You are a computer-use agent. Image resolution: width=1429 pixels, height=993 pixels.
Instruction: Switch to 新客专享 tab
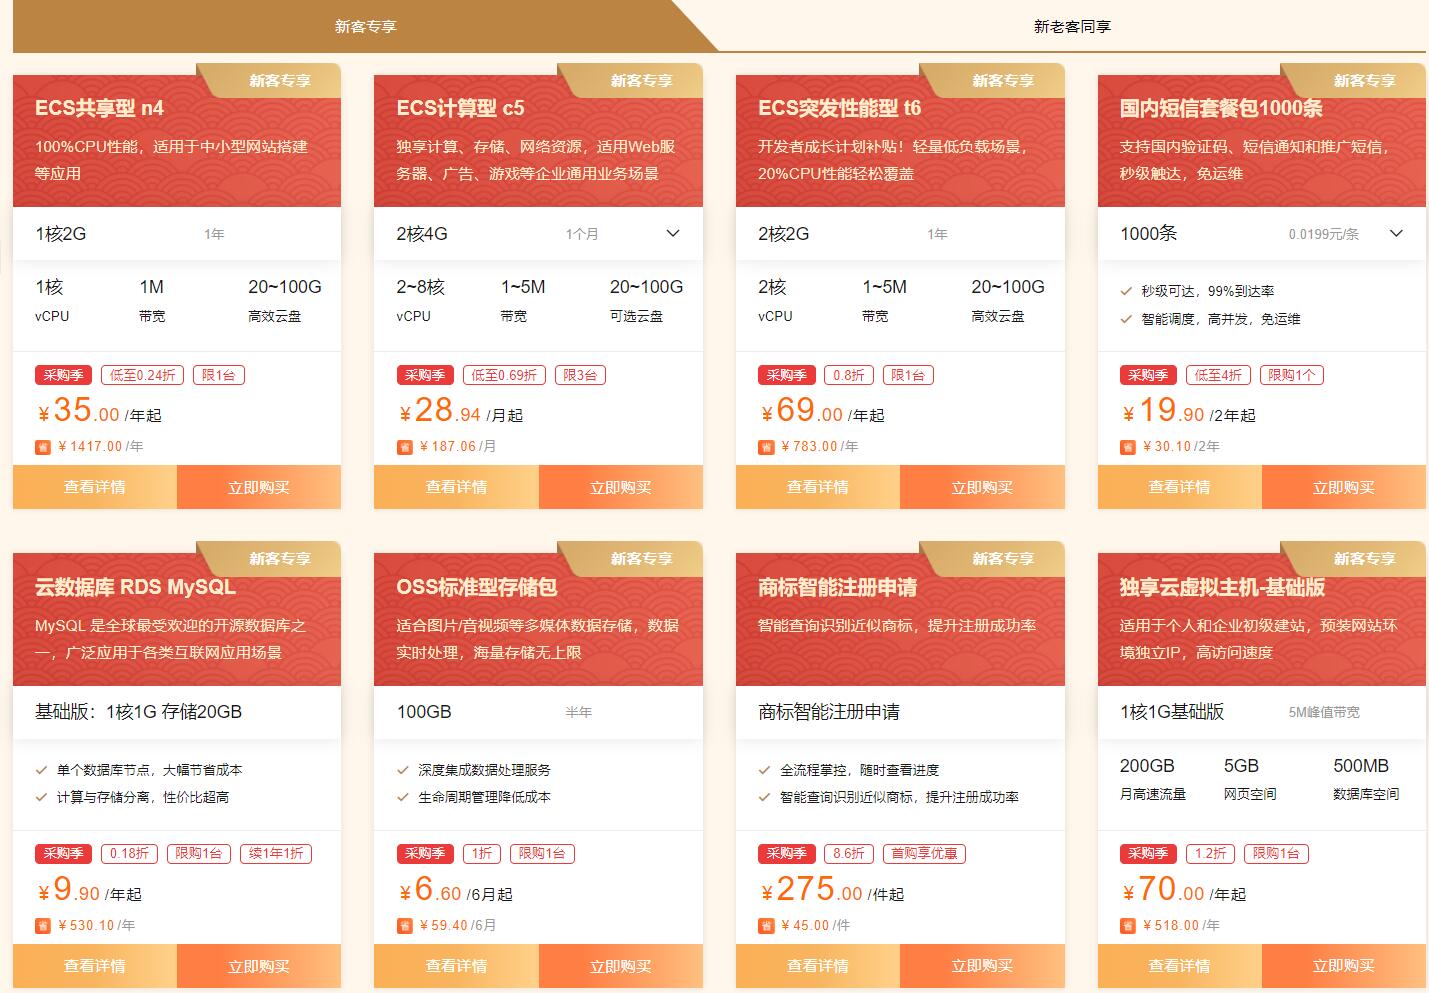(x=365, y=26)
